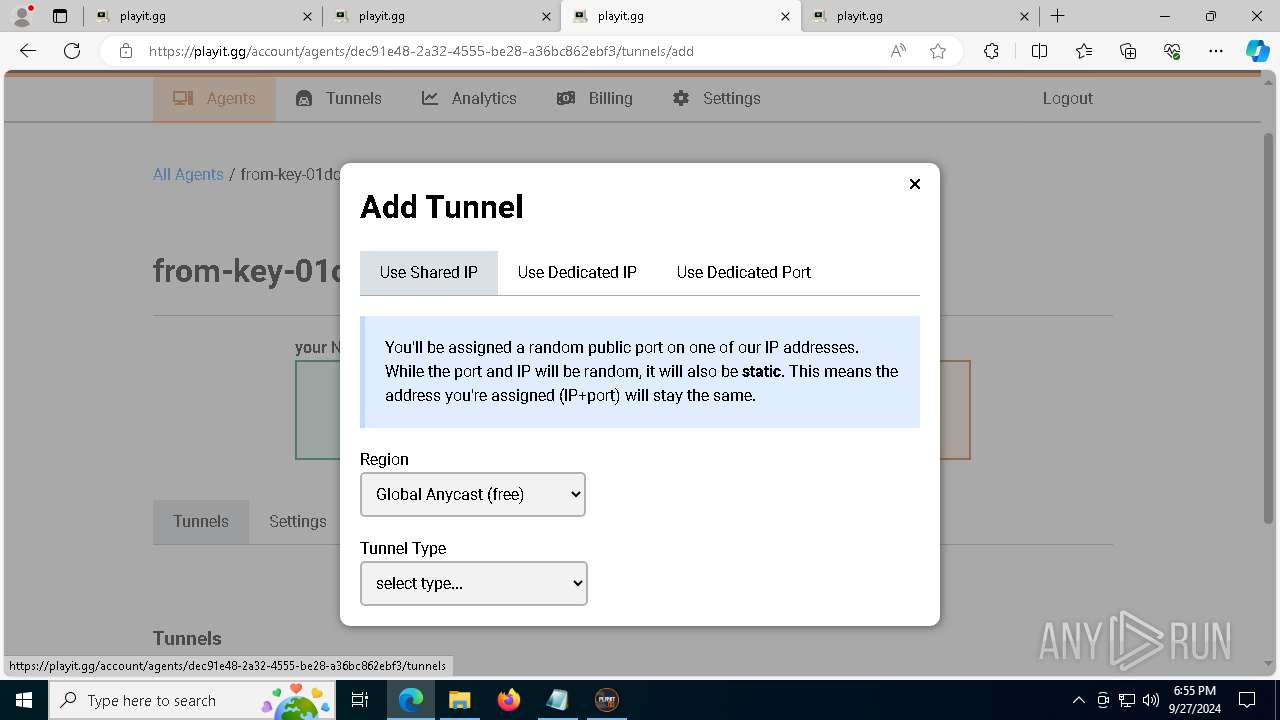
Task: Switch to the fourth playit.gg tab
Action: 920,16
